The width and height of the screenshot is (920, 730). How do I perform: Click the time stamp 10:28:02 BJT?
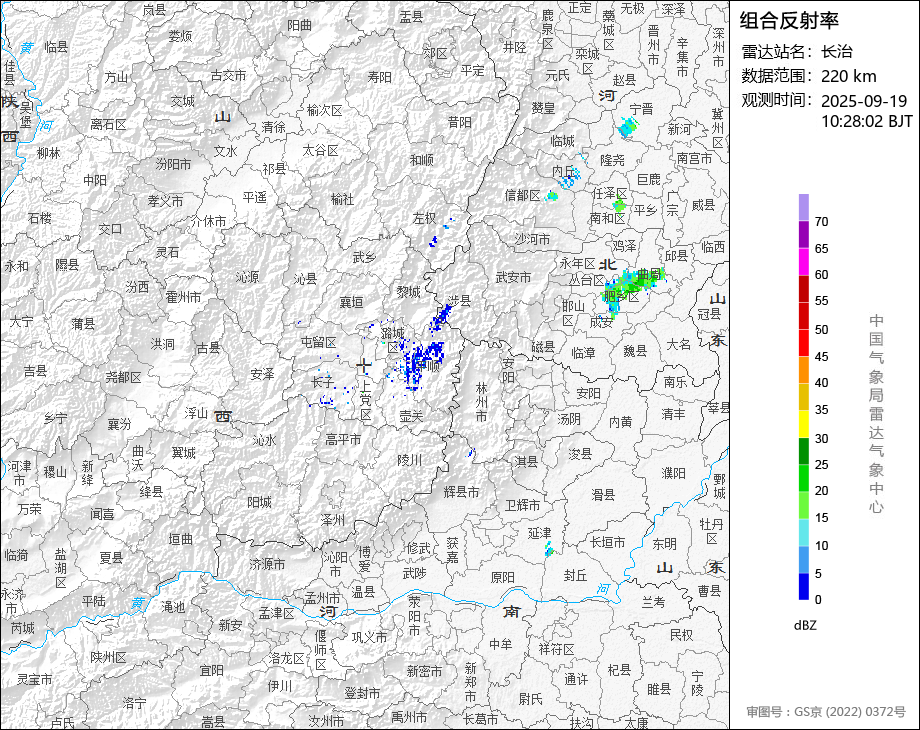pos(867,121)
